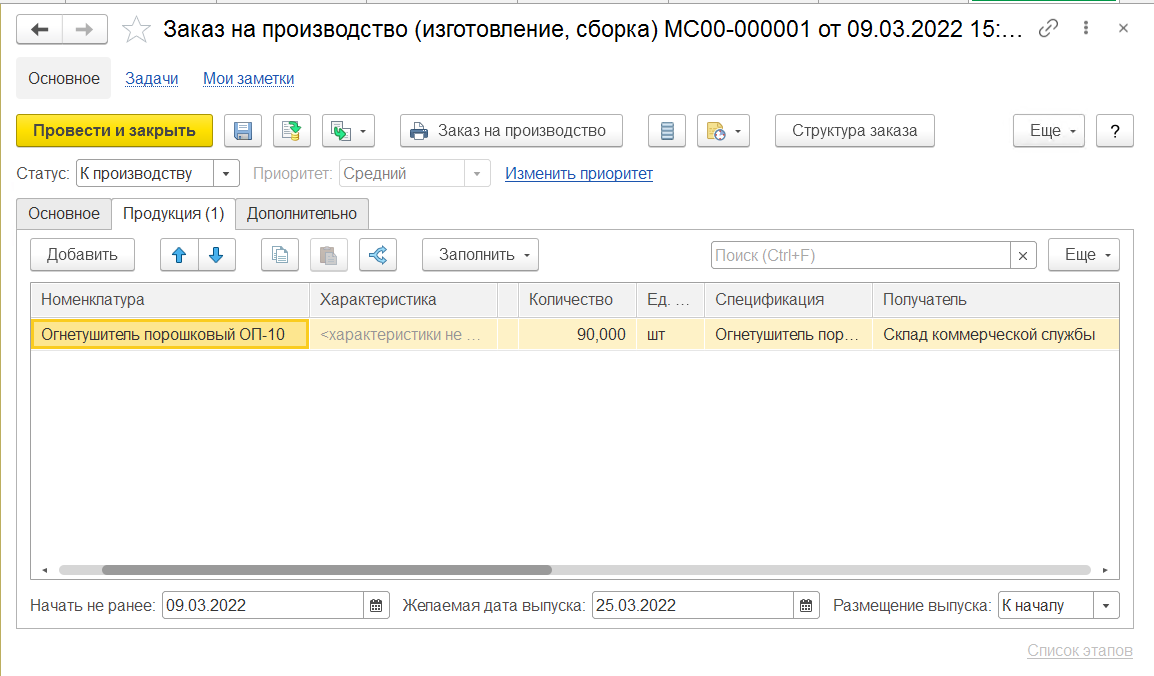The height and width of the screenshot is (676, 1154).
Task: Expand the Статус dropdown
Action: pos(228,174)
